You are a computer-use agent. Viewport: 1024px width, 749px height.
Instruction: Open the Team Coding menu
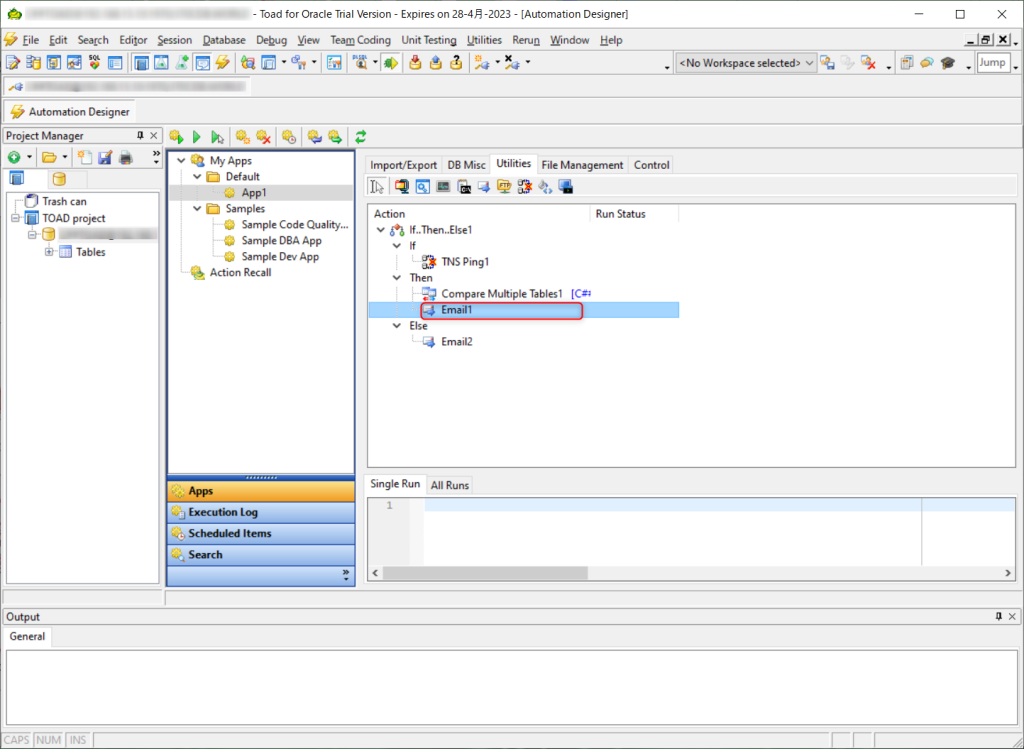pos(360,40)
